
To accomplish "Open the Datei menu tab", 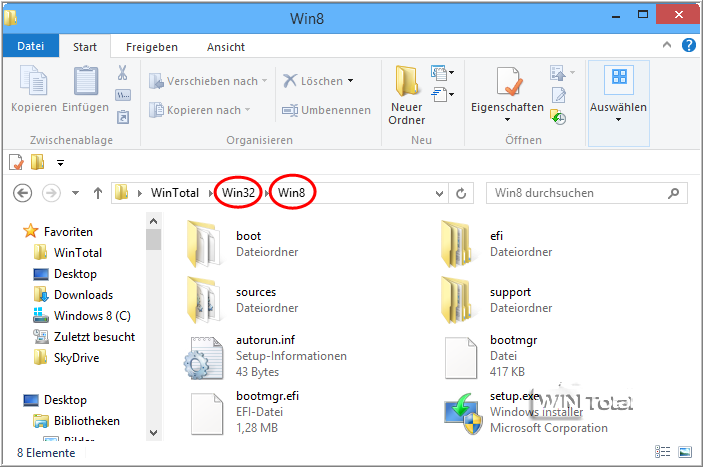I will [30, 46].
